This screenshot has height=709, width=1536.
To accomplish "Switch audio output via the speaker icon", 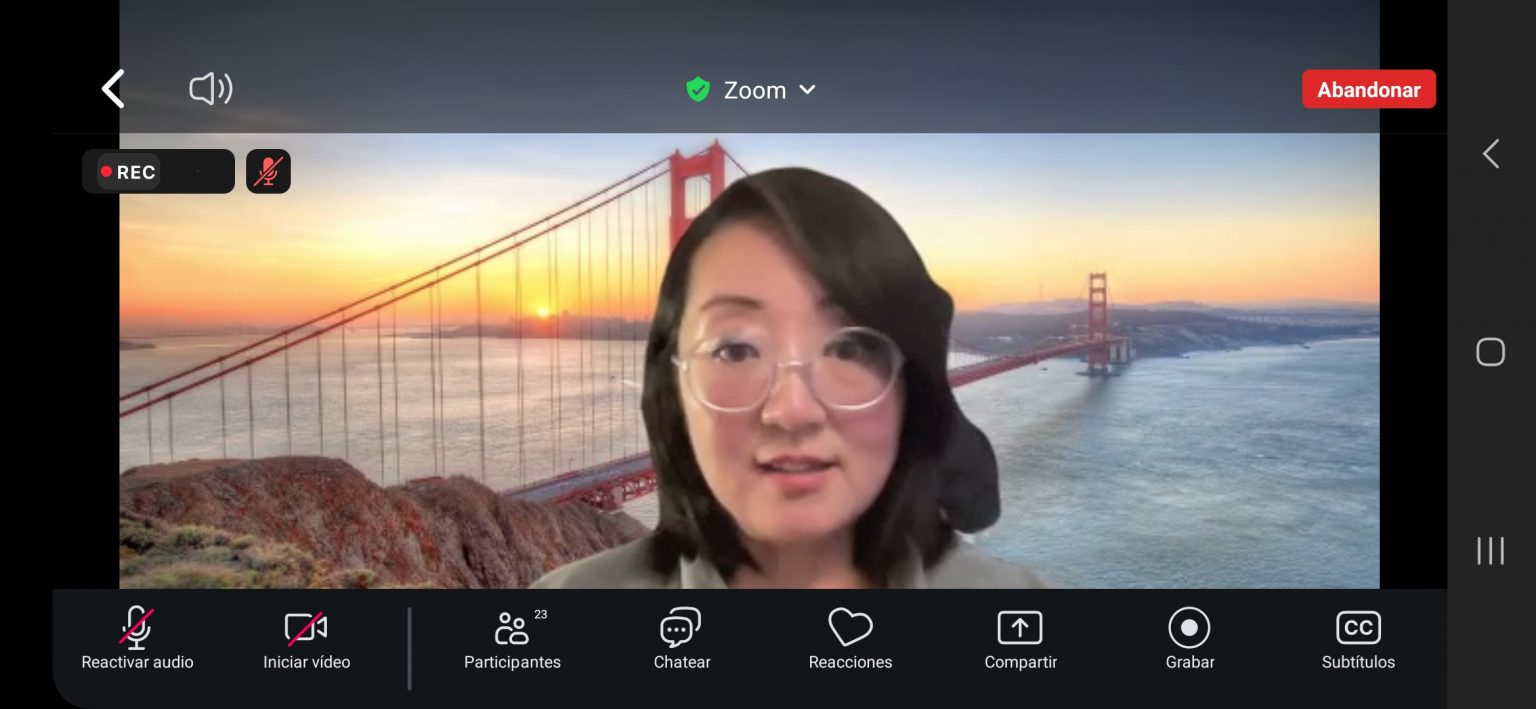I will tap(211, 89).
